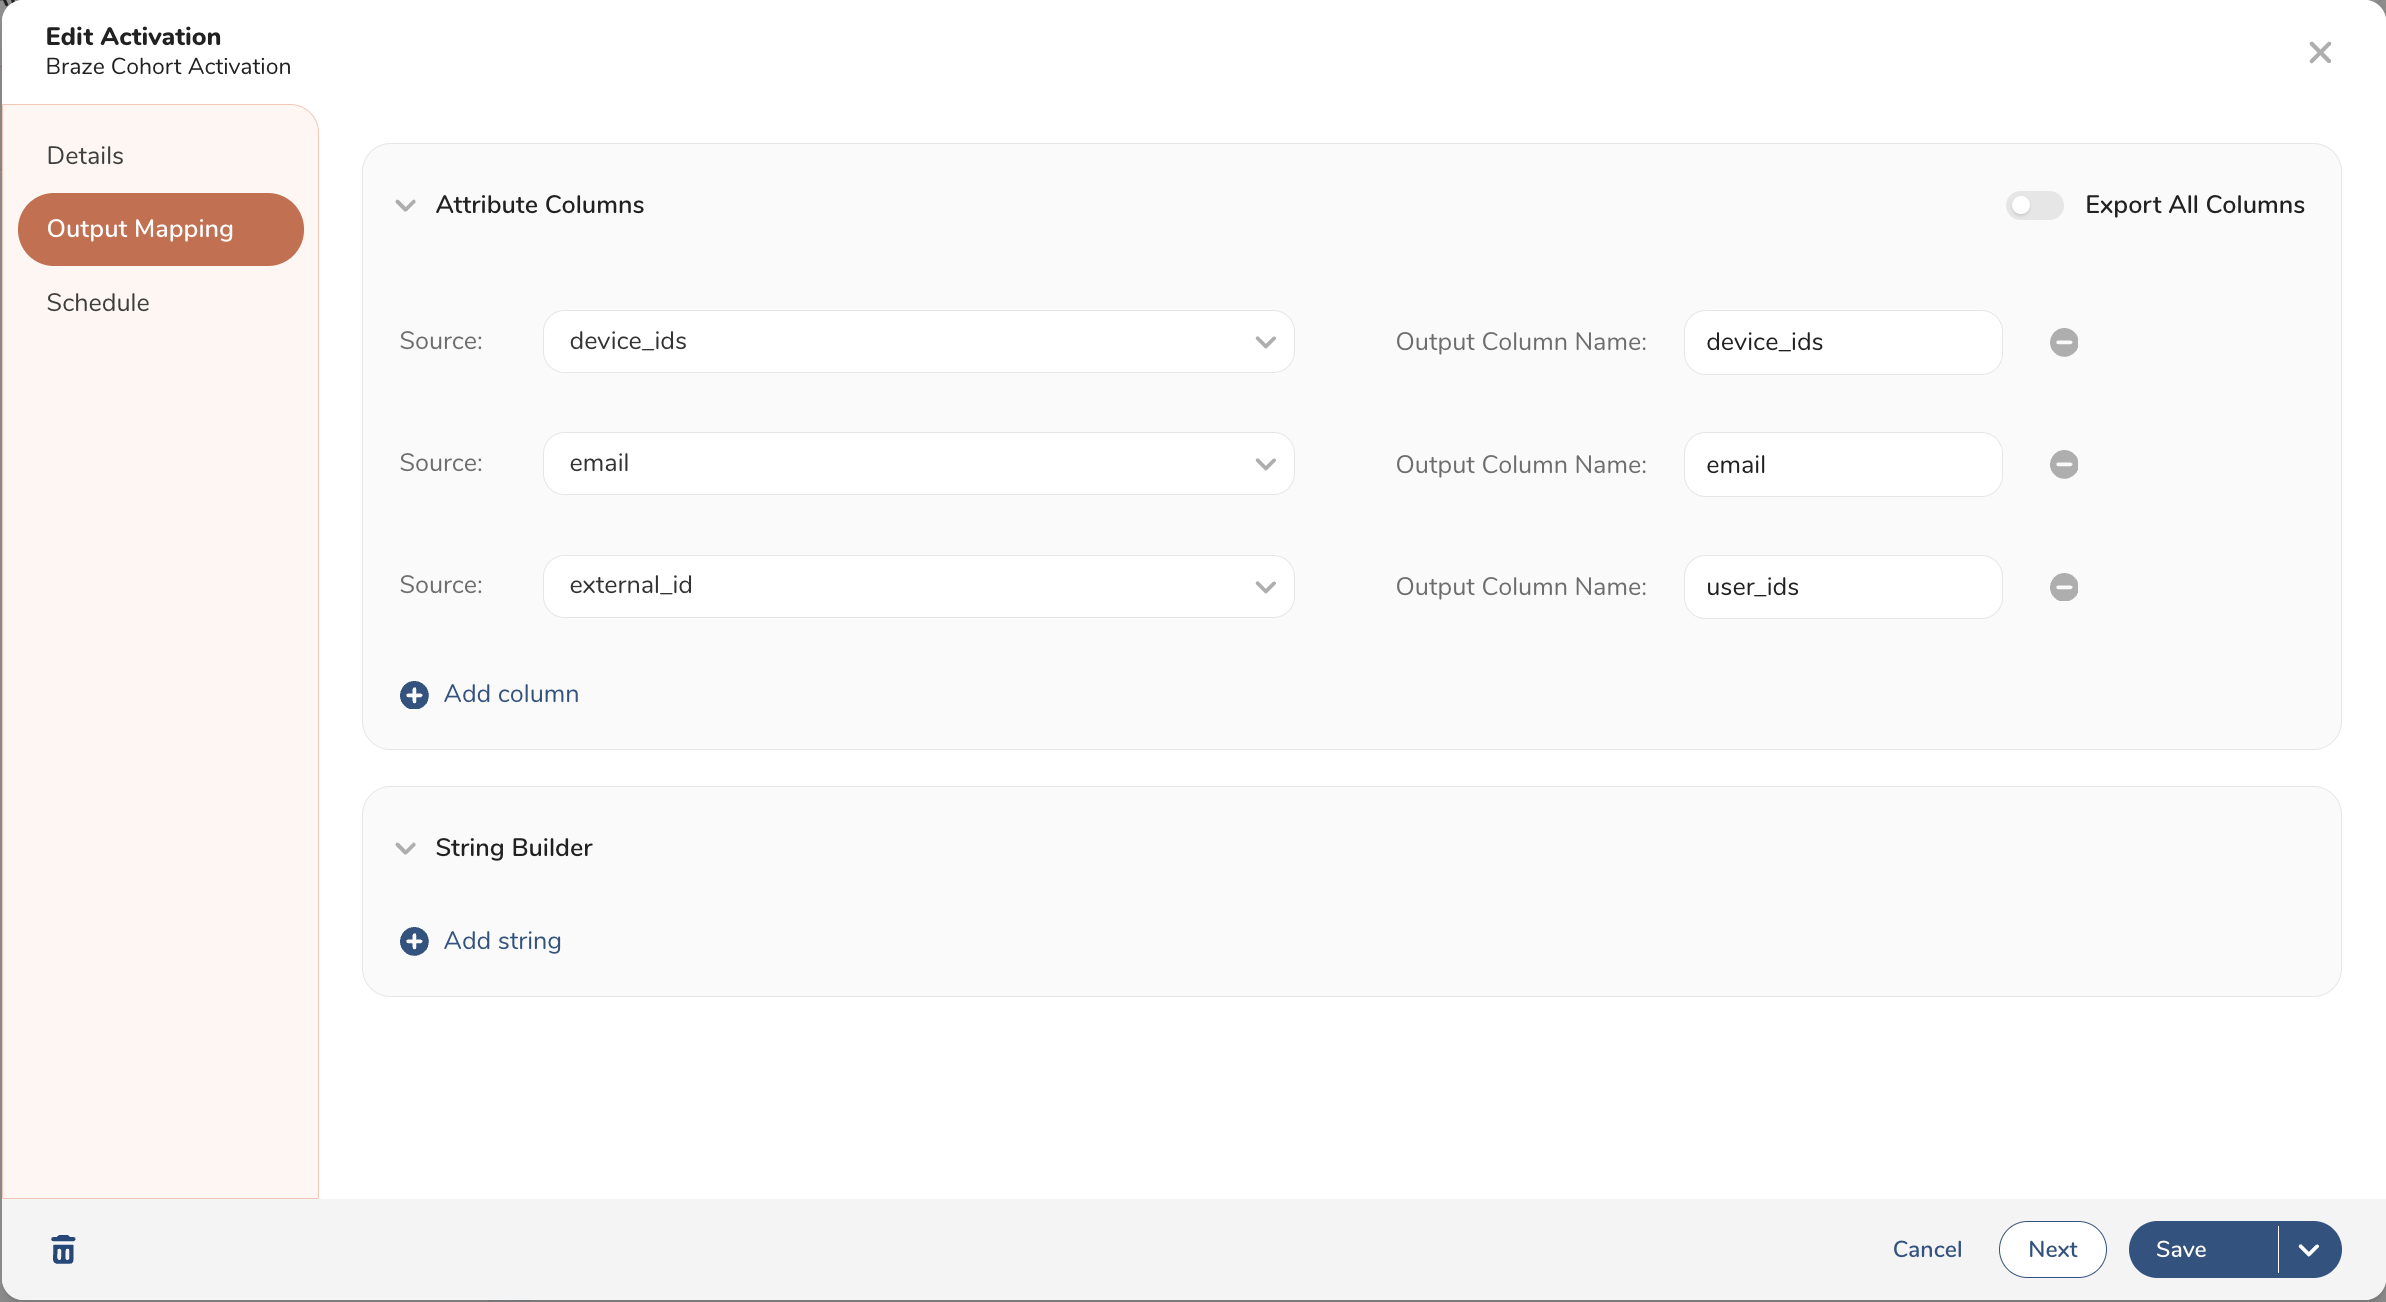Viewport: 2386px width, 1302px height.
Task: Click the remove icon for user_ids column
Action: 2064,585
